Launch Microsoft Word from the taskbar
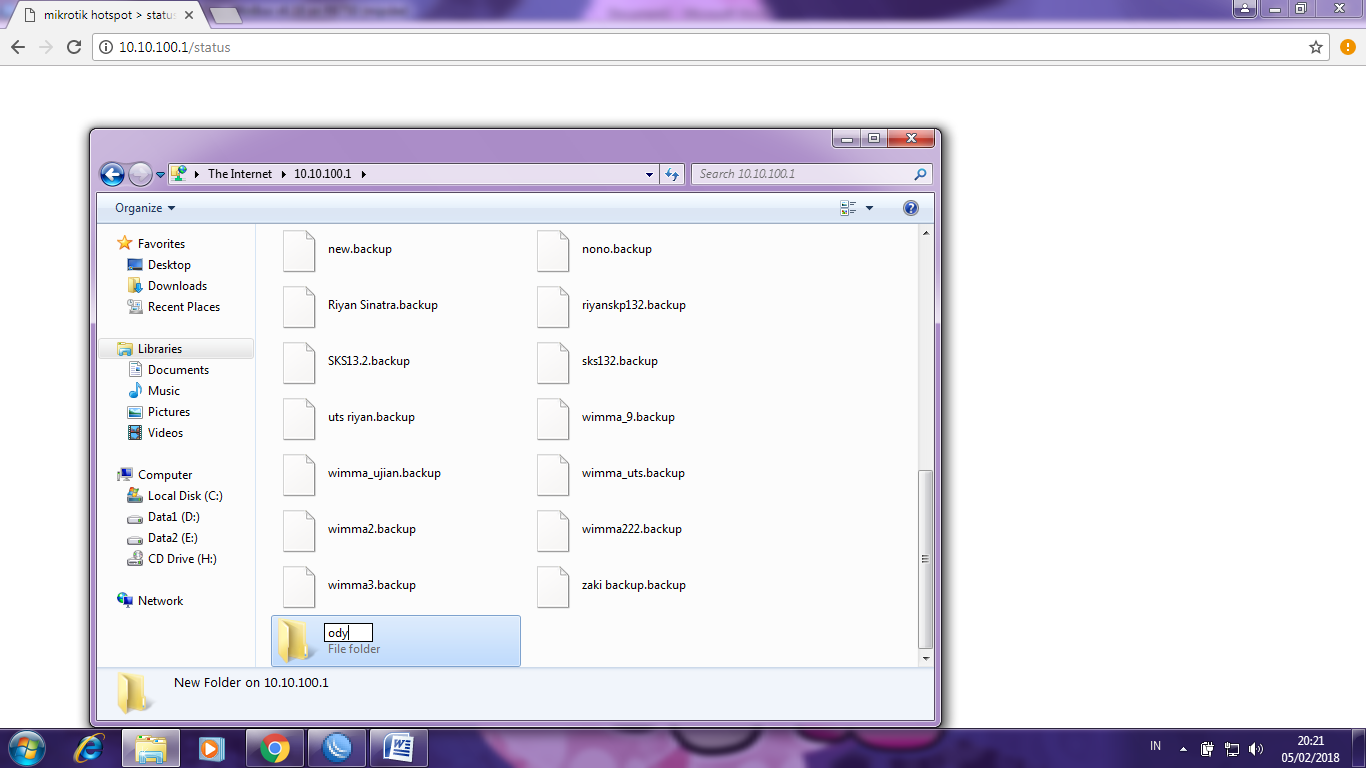Screen dimensions: 1366x768 click(399, 747)
